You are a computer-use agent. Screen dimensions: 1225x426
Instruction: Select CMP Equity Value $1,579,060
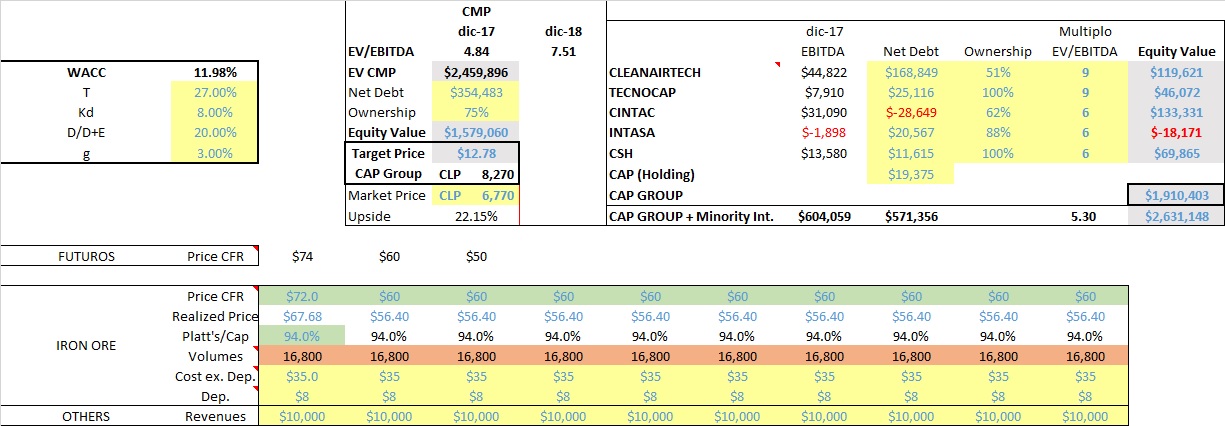tap(475, 132)
